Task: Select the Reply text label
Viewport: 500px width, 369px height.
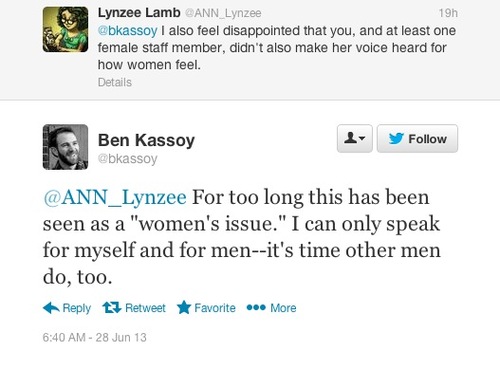Action: pyautogui.click(x=77, y=308)
